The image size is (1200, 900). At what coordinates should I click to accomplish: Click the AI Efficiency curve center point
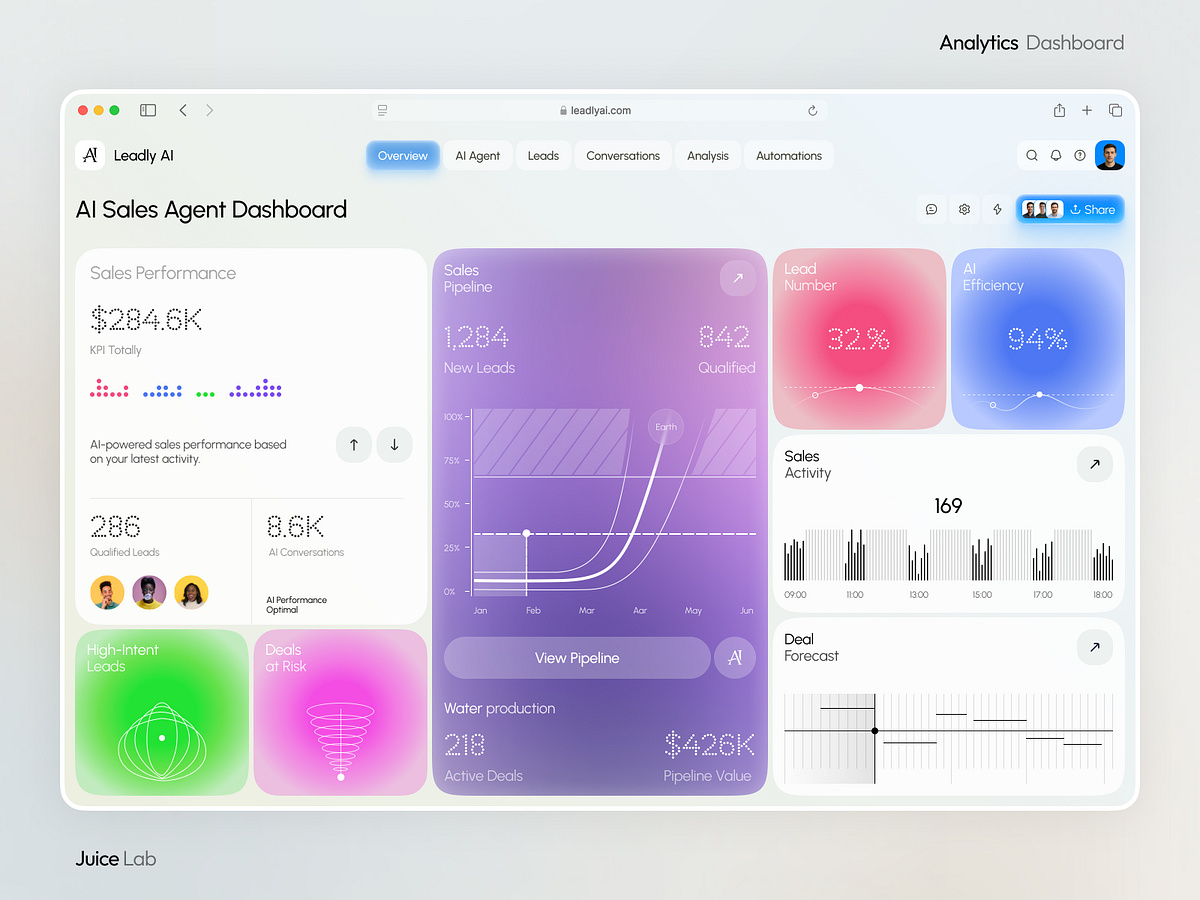(1039, 394)
